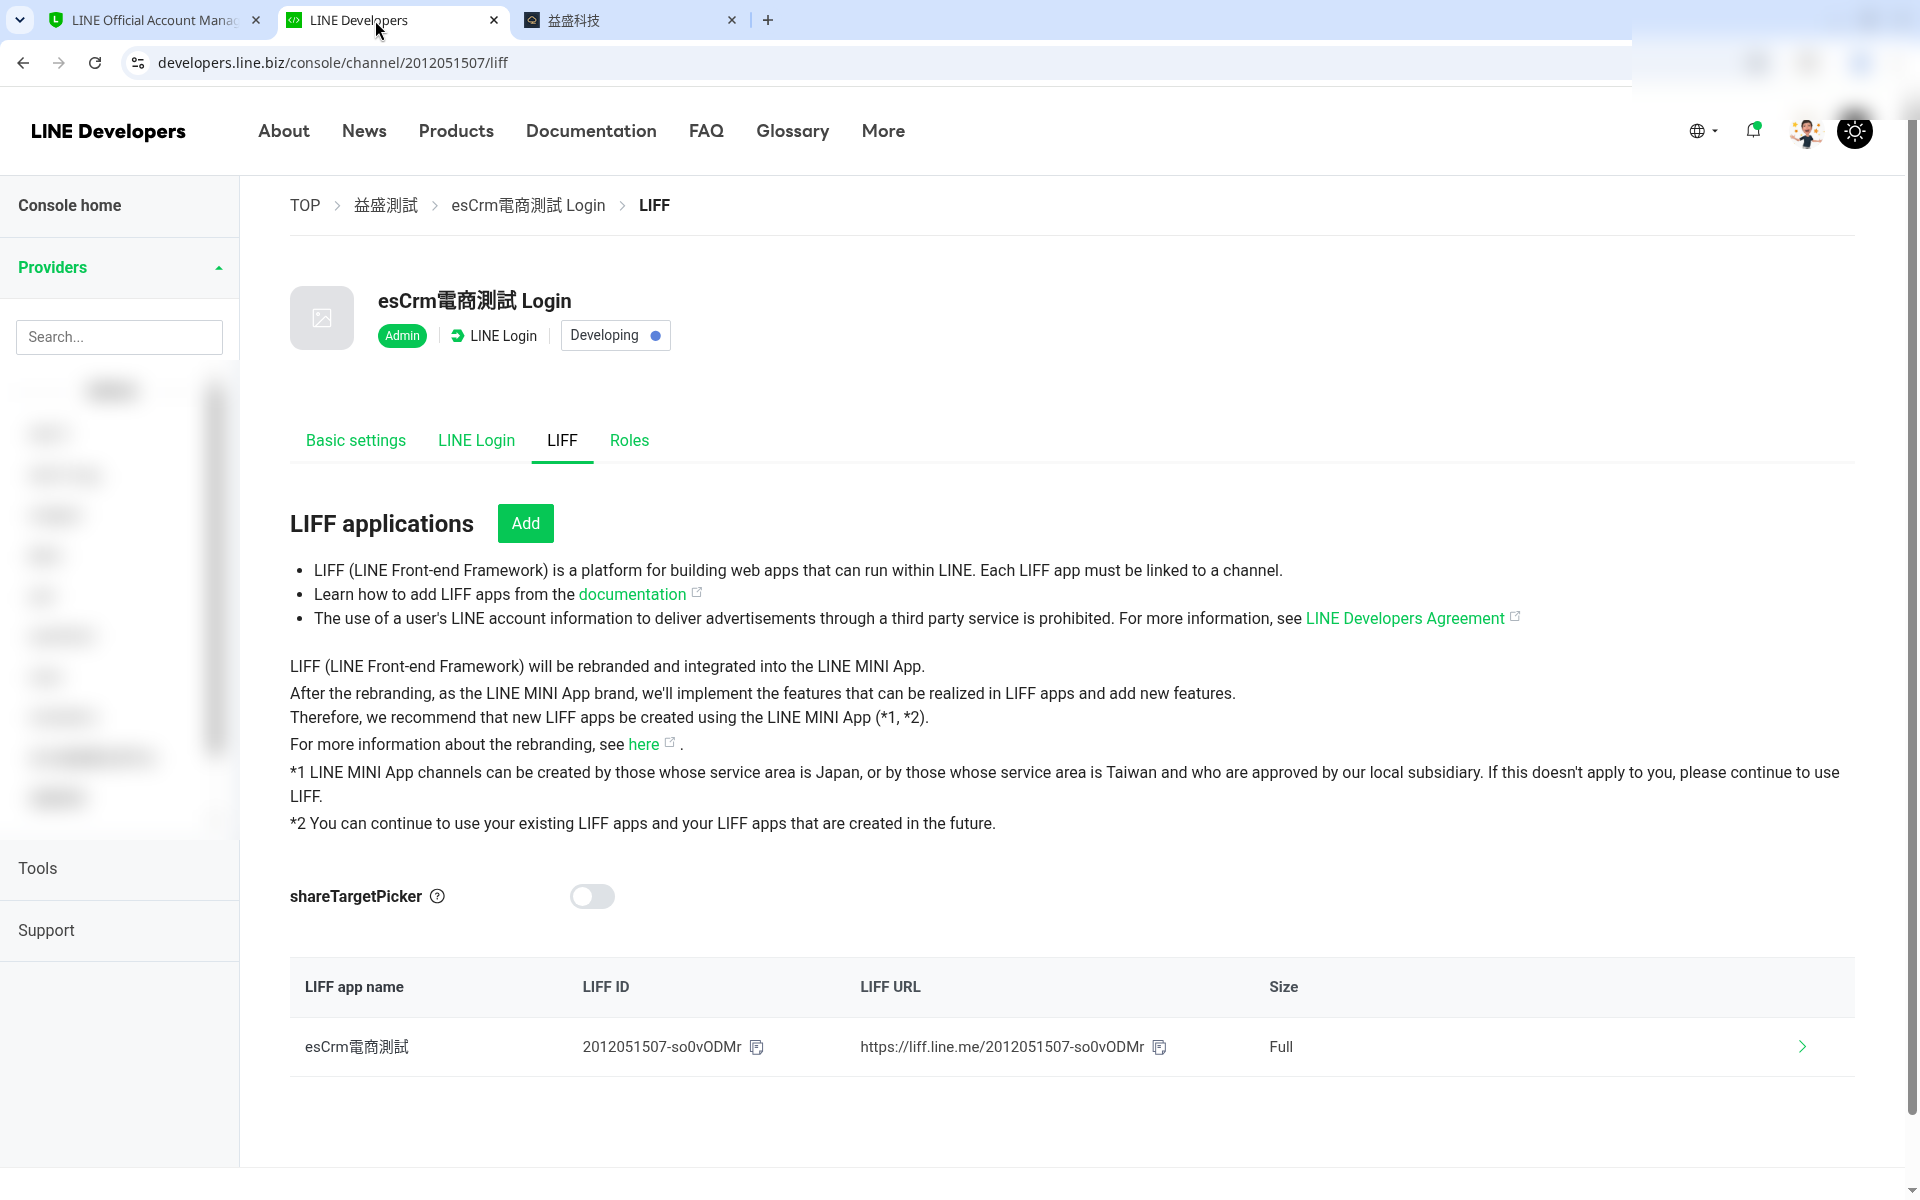The image size is (1920, 1200).
Task: Open notifications bell icon
Action: [1753, 130]
